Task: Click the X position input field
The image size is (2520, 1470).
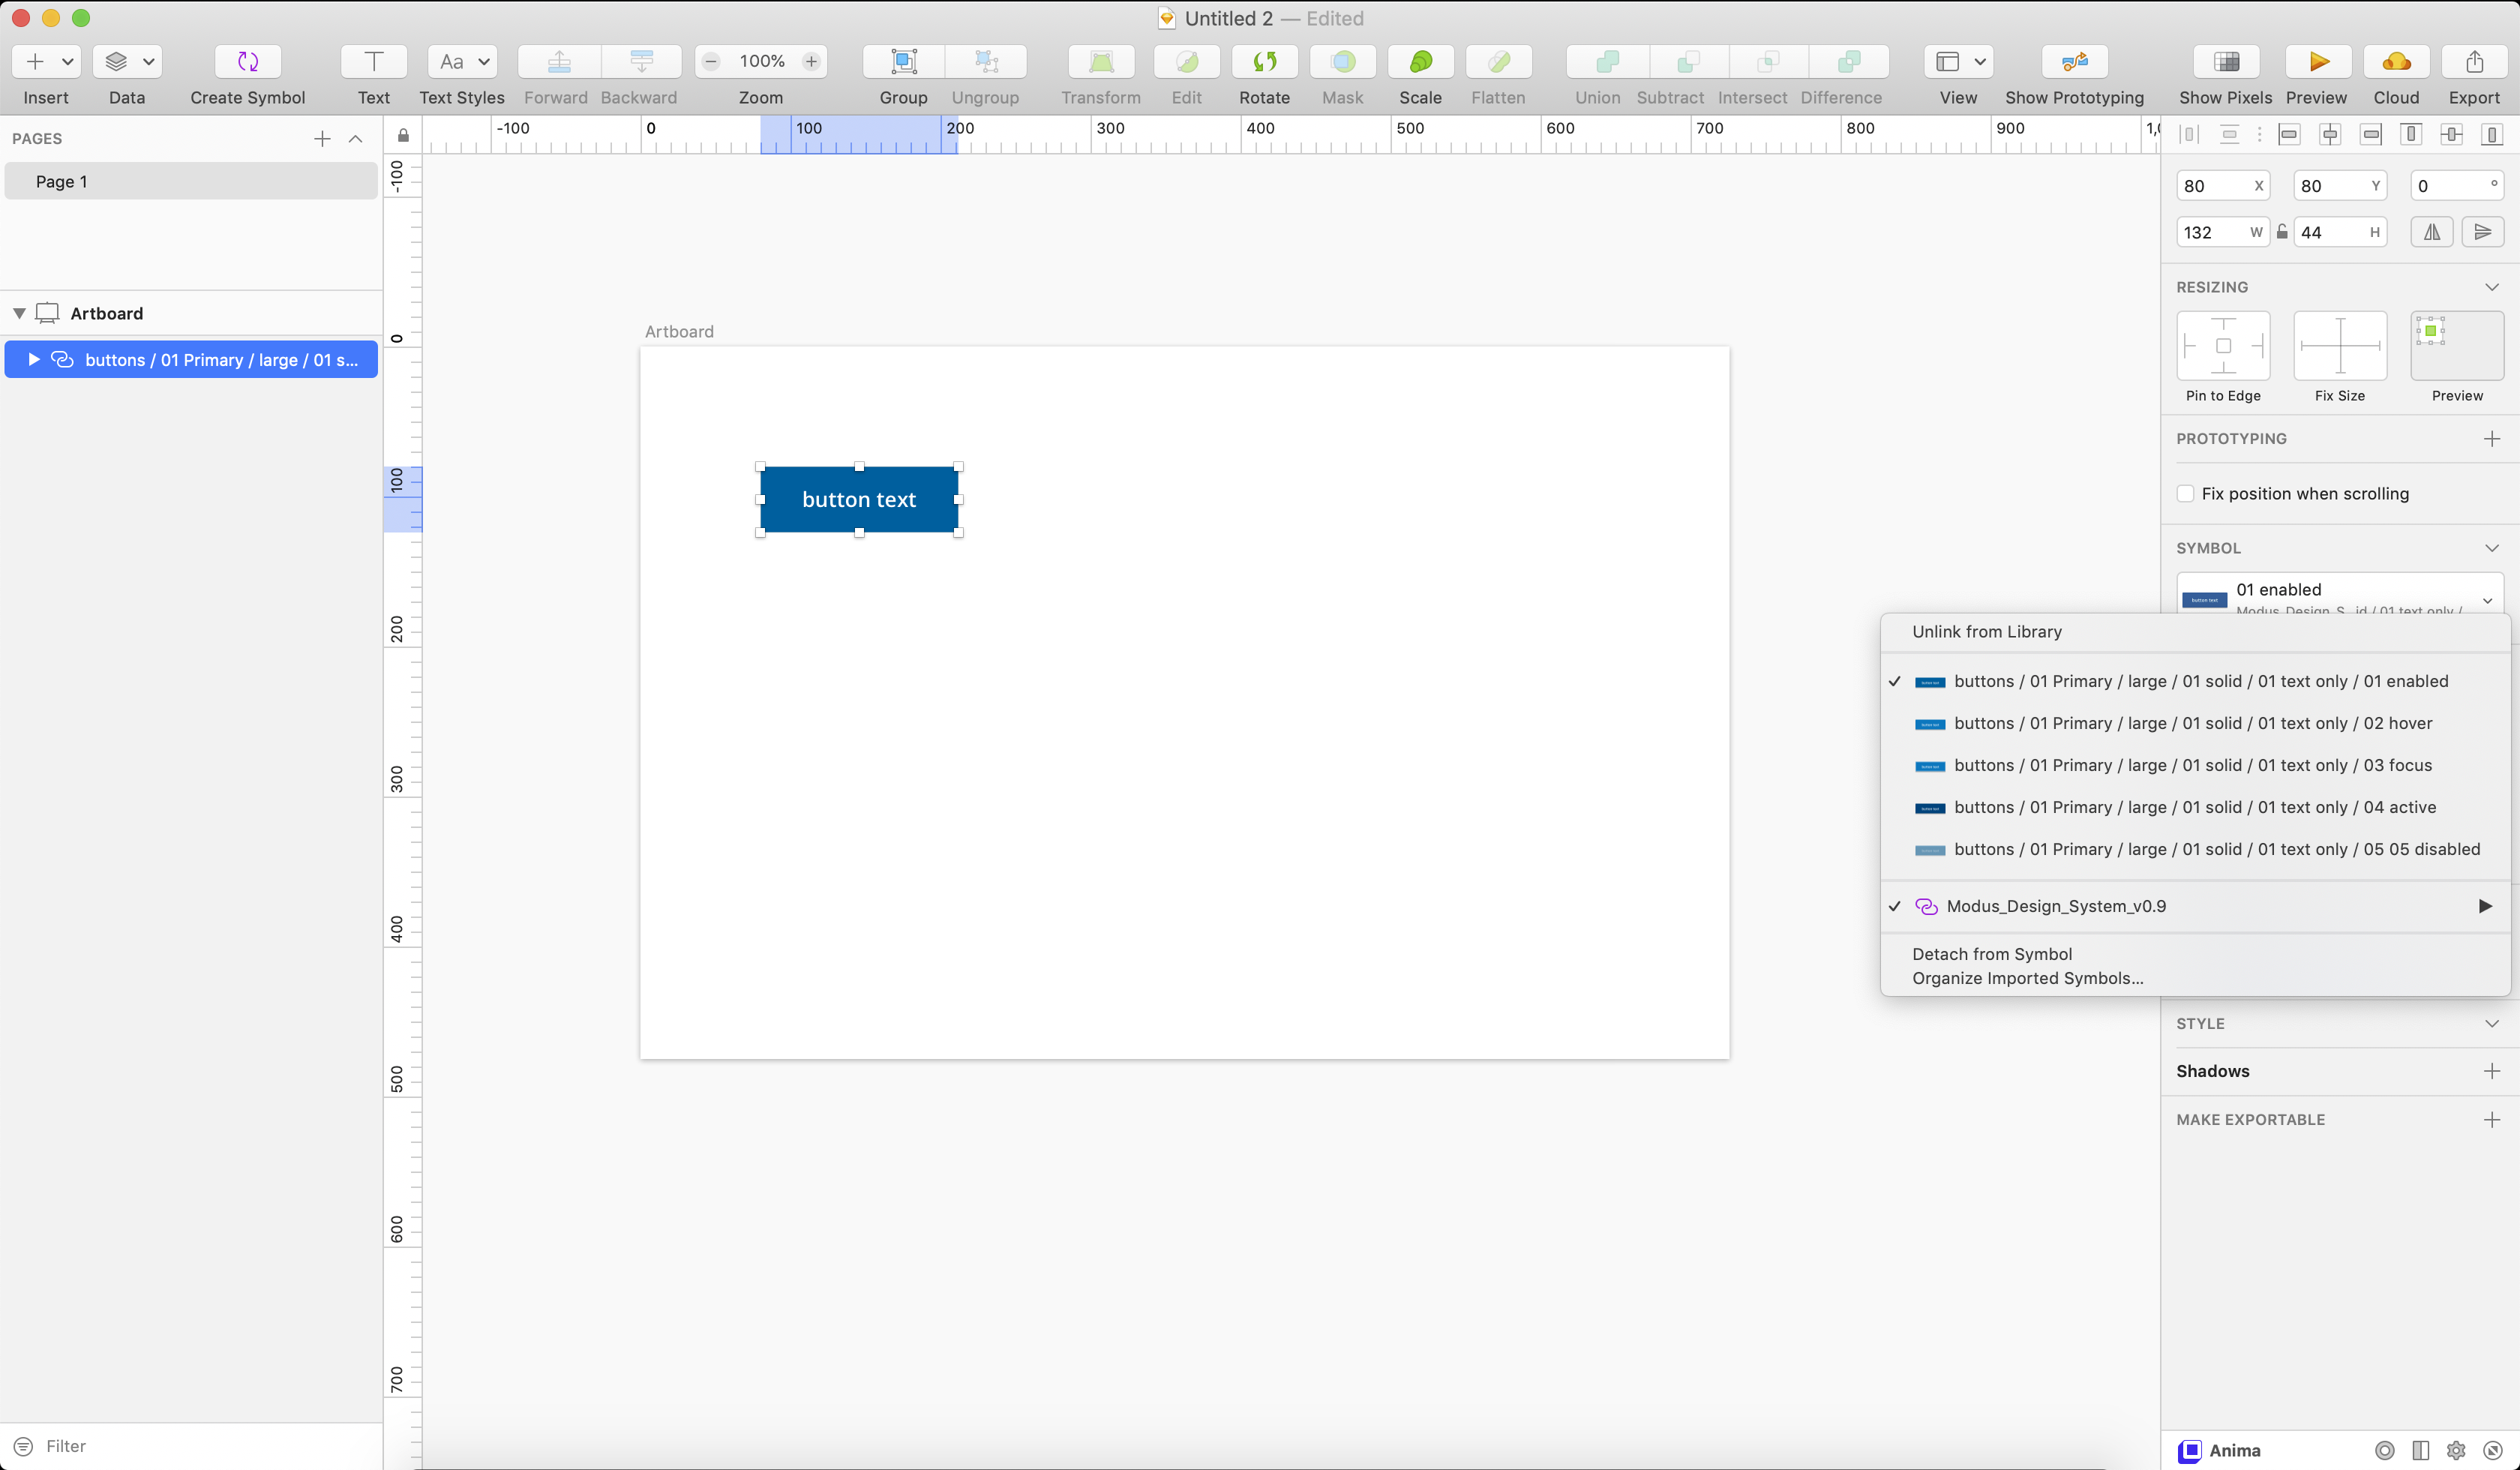Action: coord(2214,185)
